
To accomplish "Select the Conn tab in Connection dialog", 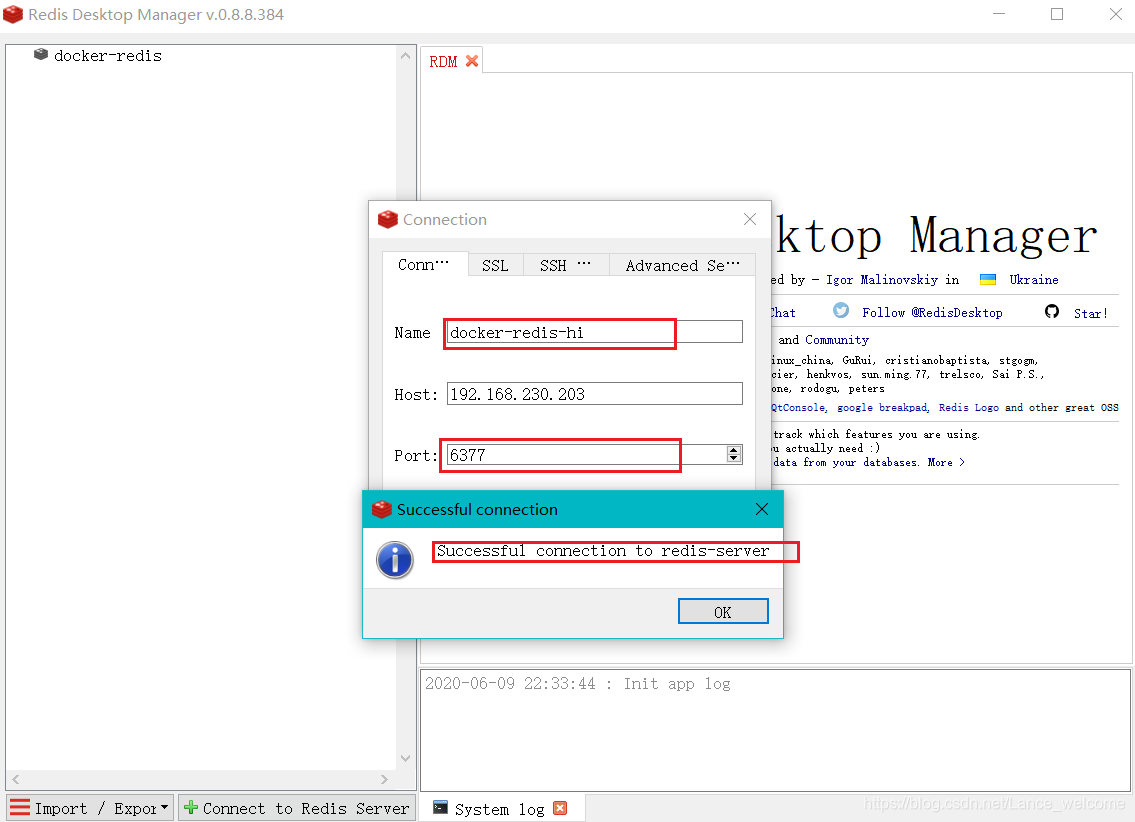I will (x=424, y=265).
